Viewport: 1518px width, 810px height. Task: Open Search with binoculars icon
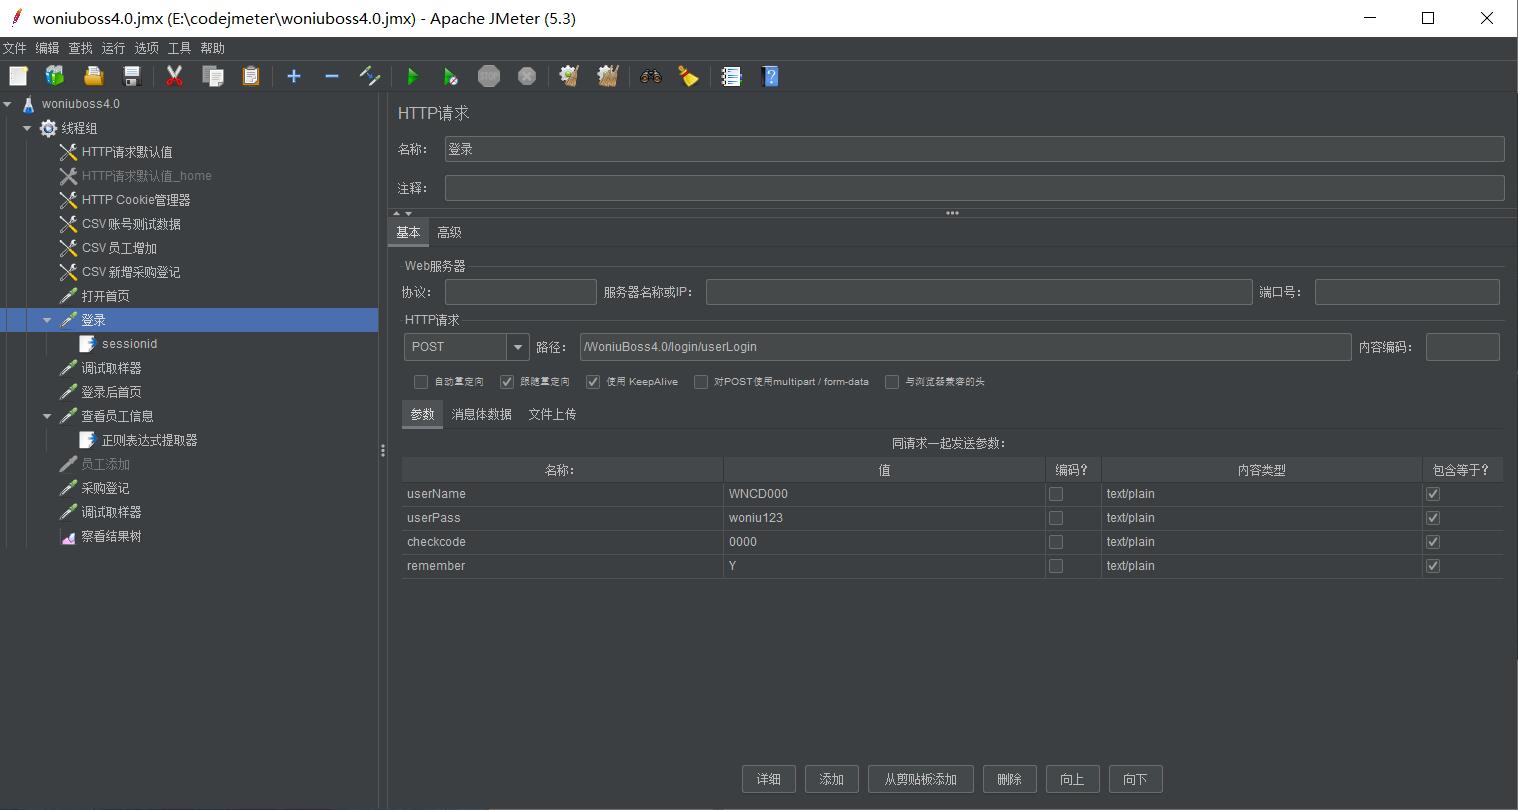[x=651, y=76]
